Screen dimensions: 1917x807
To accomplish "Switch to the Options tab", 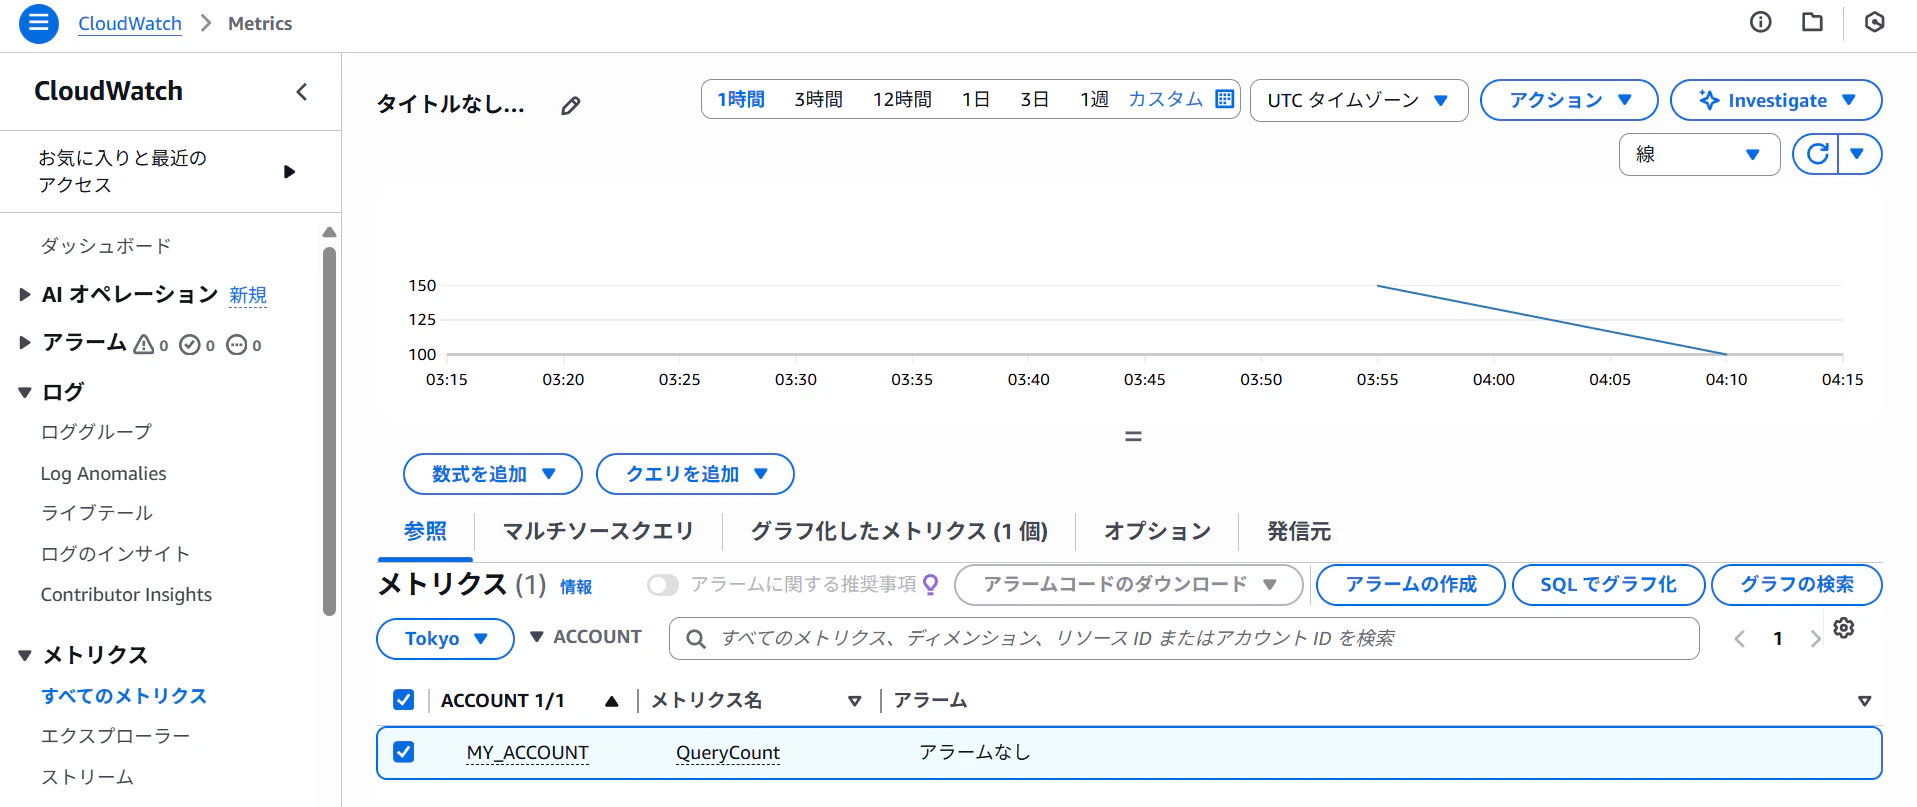I will 1157,531.
